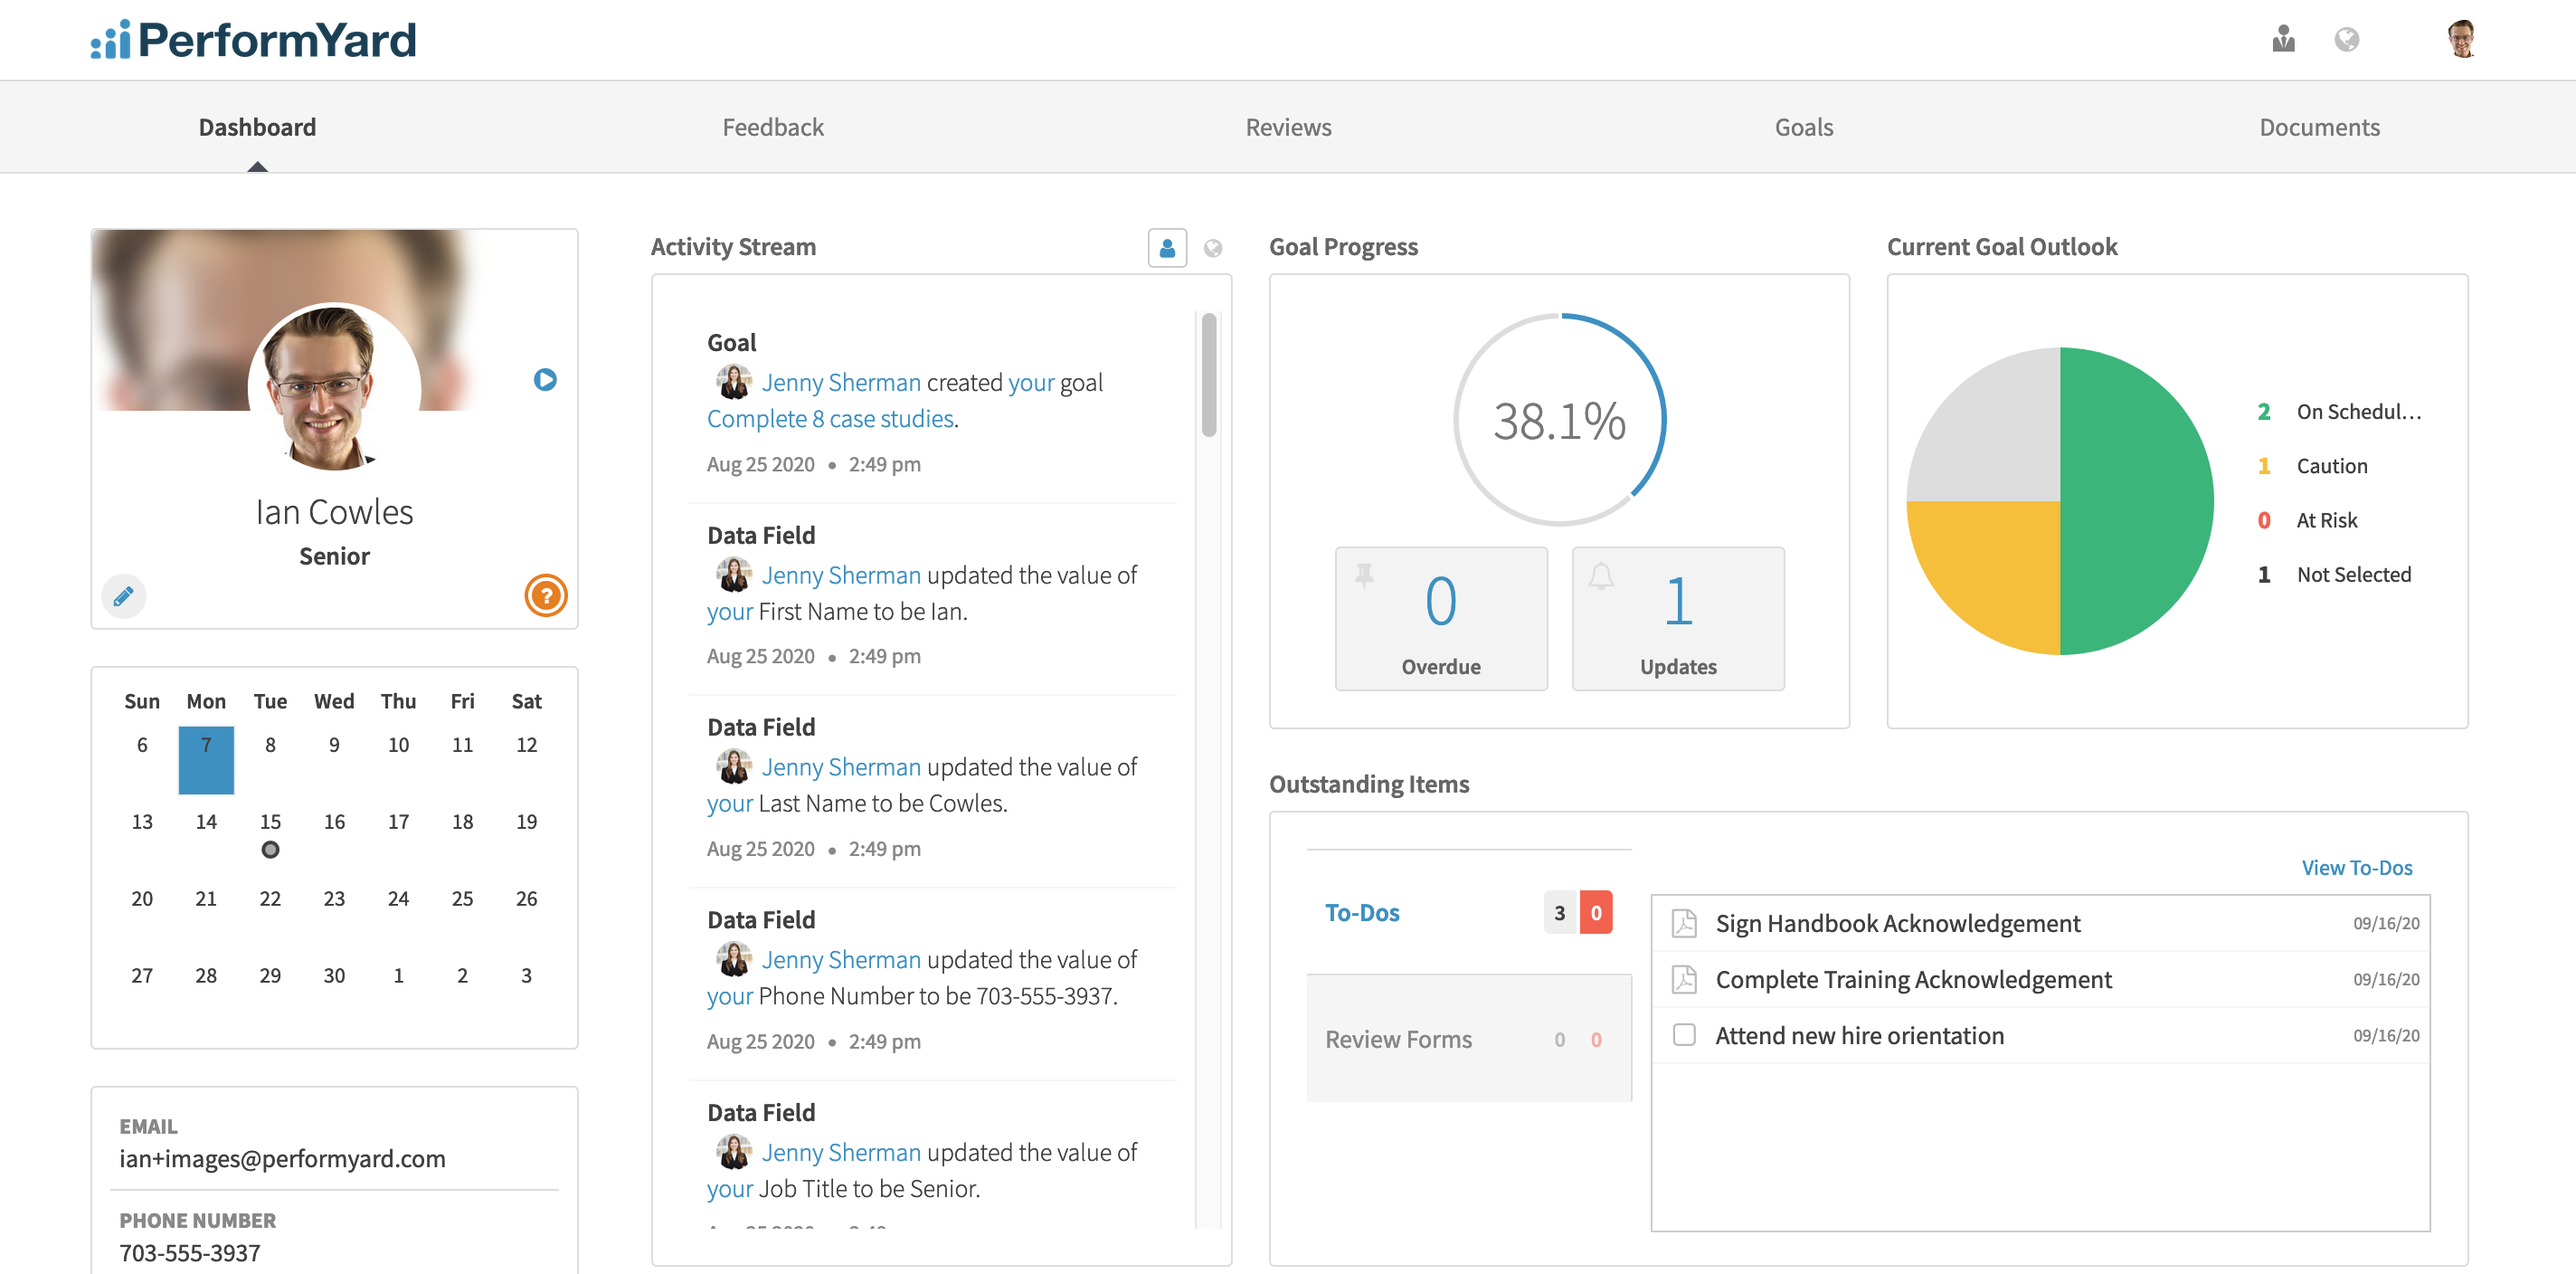Click the View To-Dos link
The height and width of the screenshot is (1274, 2576).
[x=2357, y=867]
